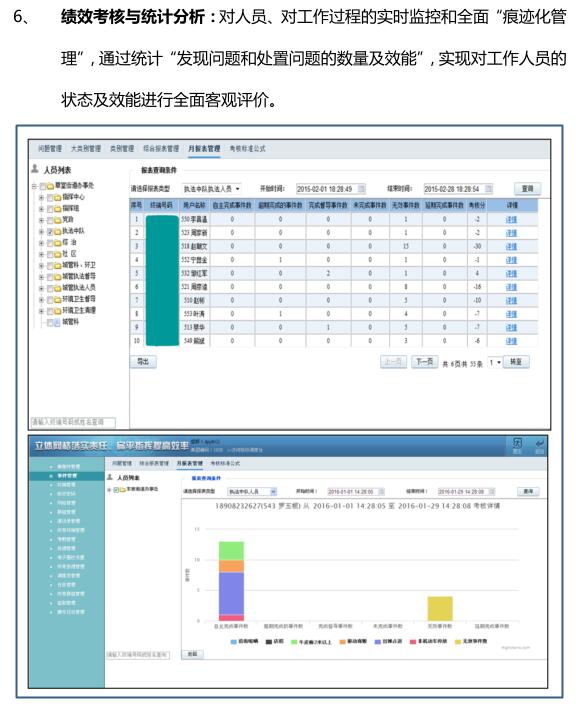Open 详情 link for first table row

coord(511,219)
